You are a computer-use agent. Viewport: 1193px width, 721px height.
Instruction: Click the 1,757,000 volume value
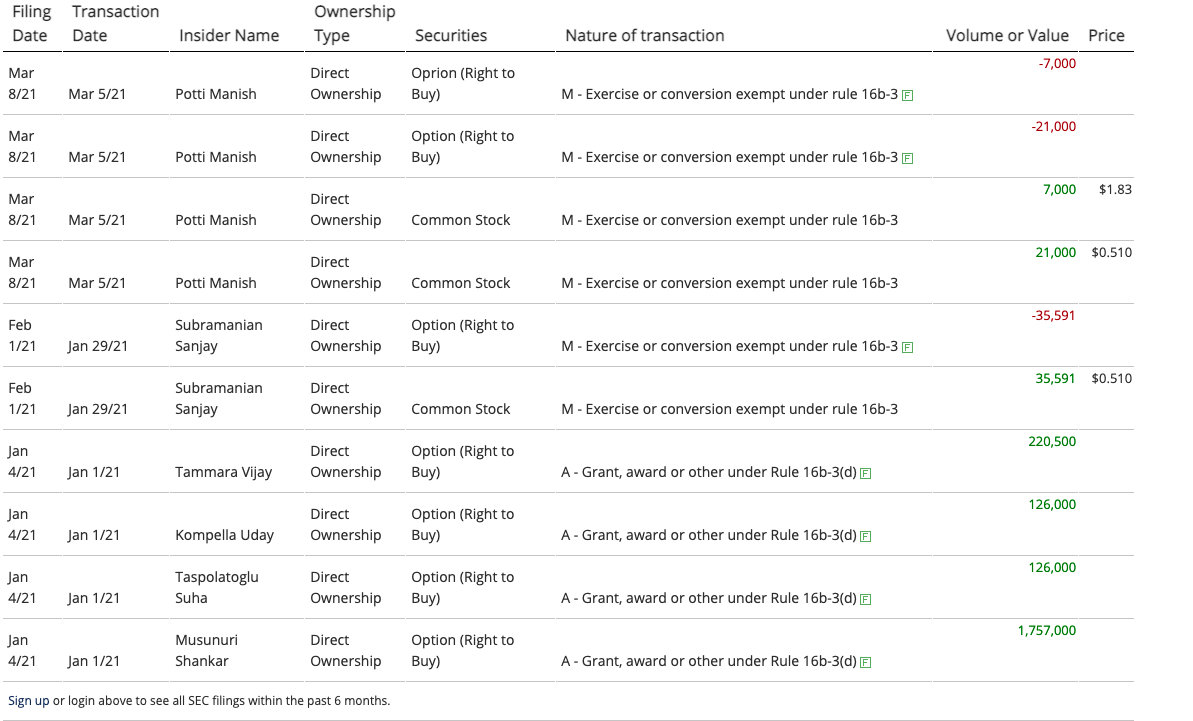coord(1047,630)
